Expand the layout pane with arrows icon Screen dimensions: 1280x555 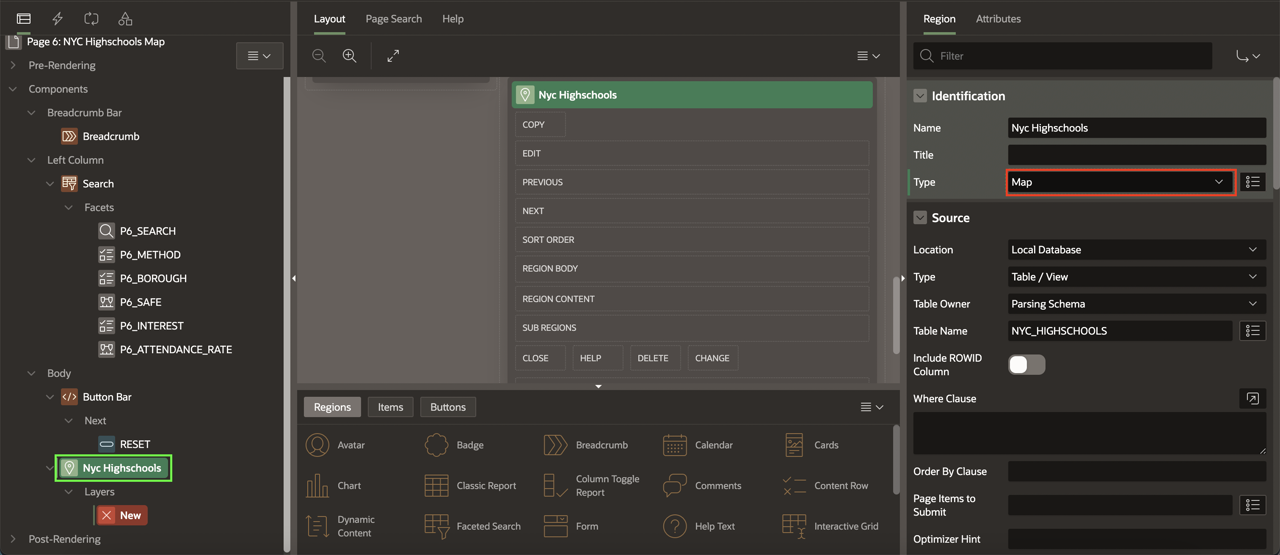point(393,56)
